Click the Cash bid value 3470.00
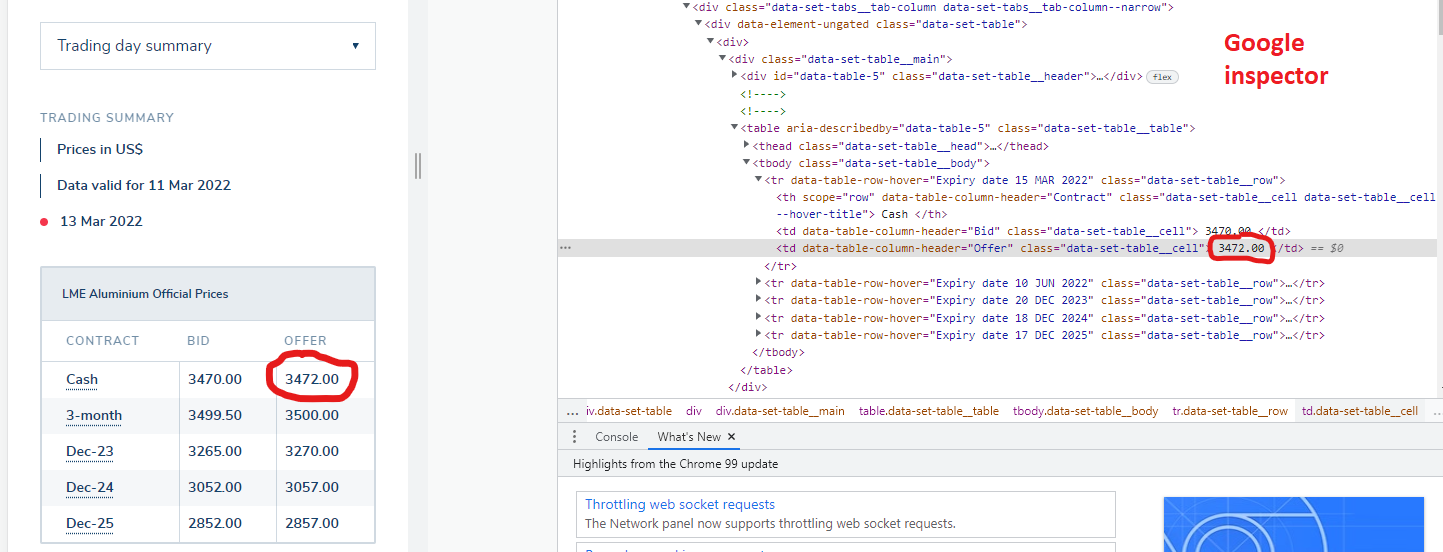The height and width of the screenshot is (552, 1443). pos(214,380)
